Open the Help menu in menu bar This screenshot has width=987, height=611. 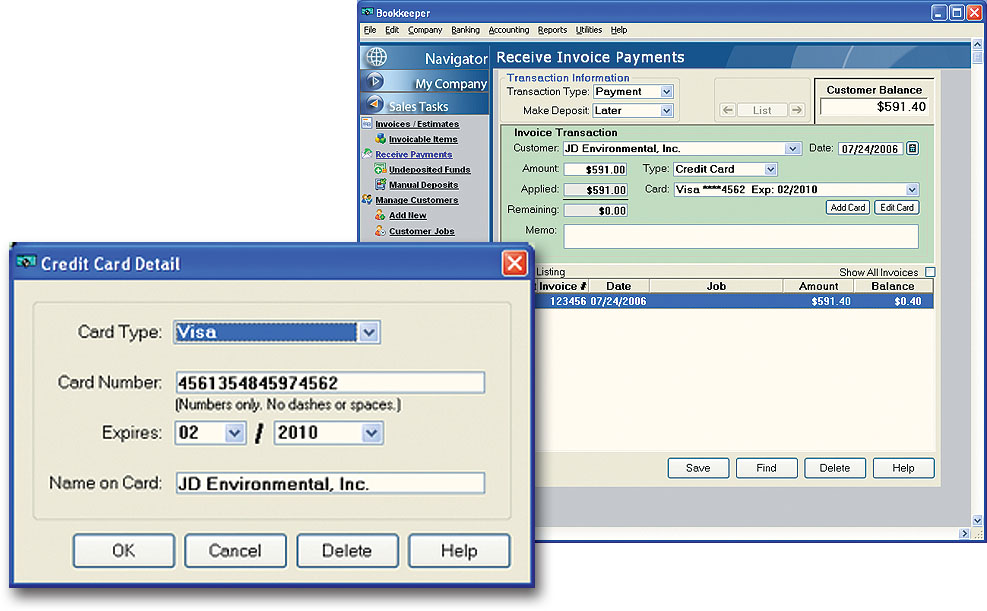pyautogui.click(x=619, y=30)
